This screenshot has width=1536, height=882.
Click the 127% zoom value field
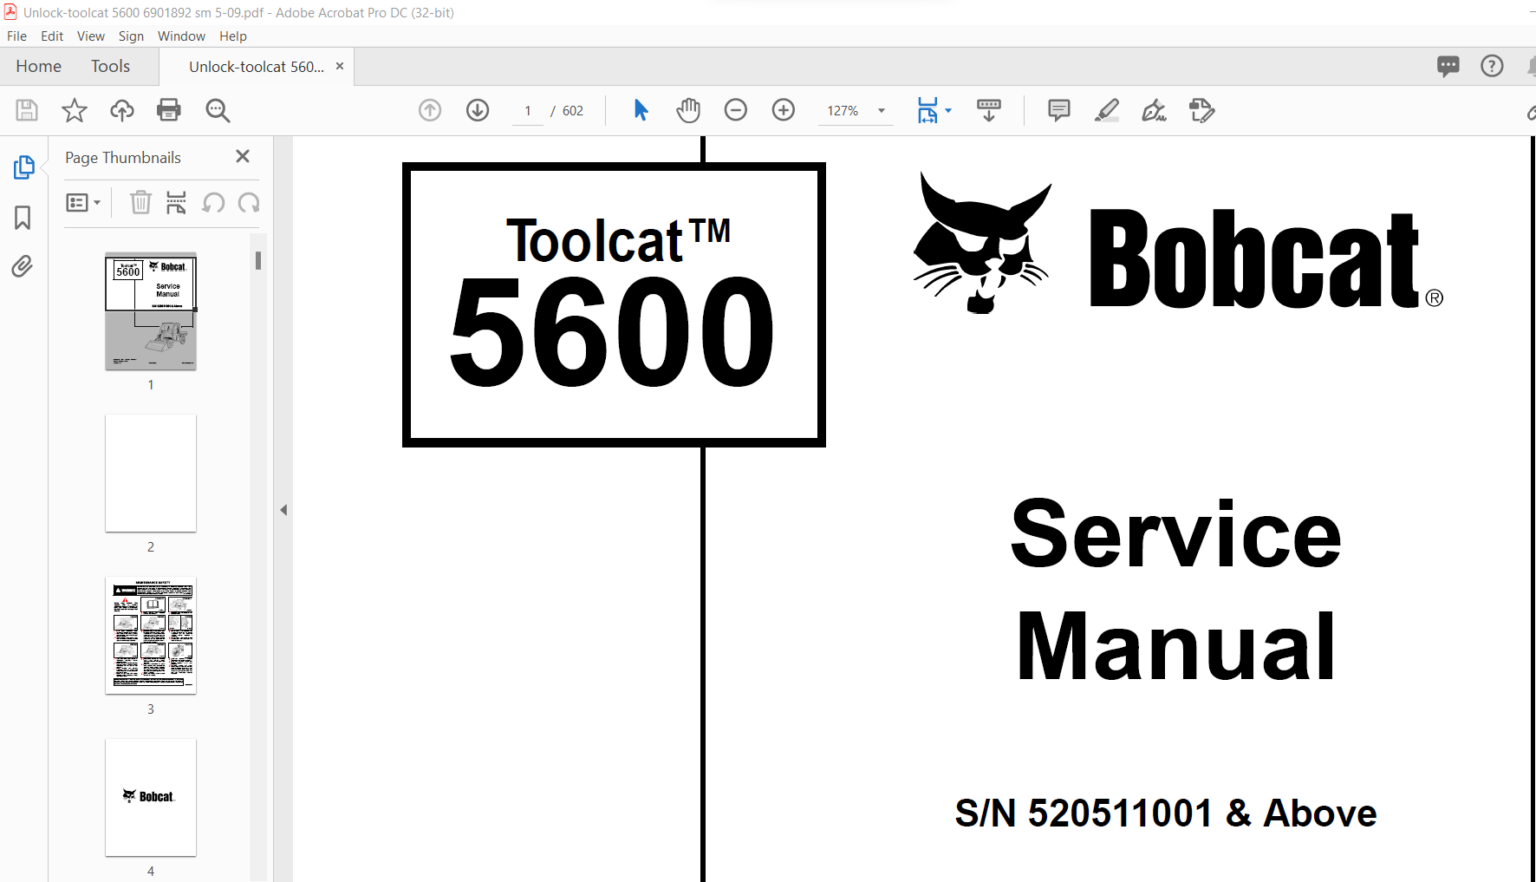coord(842,111)
